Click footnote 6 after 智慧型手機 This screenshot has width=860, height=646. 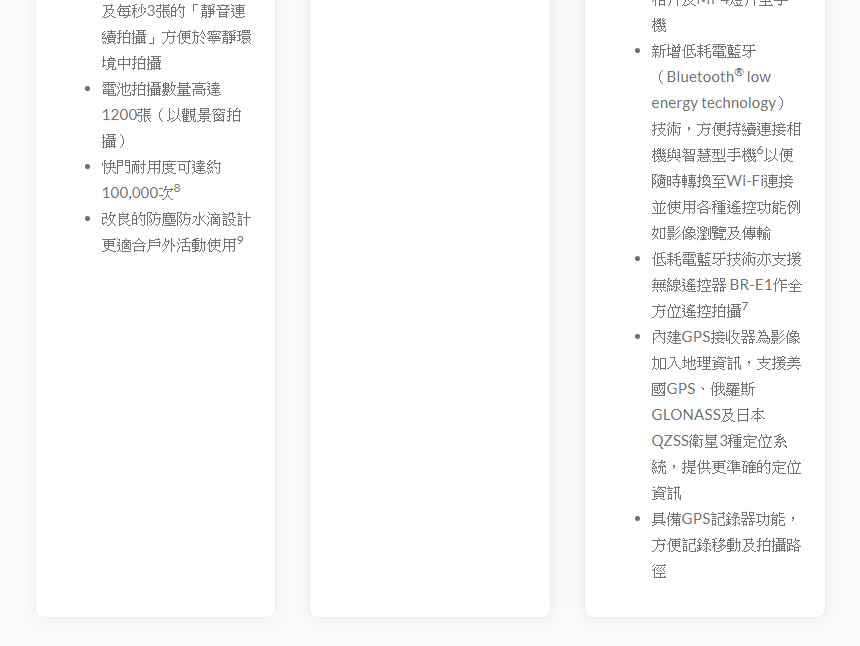tap(760, 150)
